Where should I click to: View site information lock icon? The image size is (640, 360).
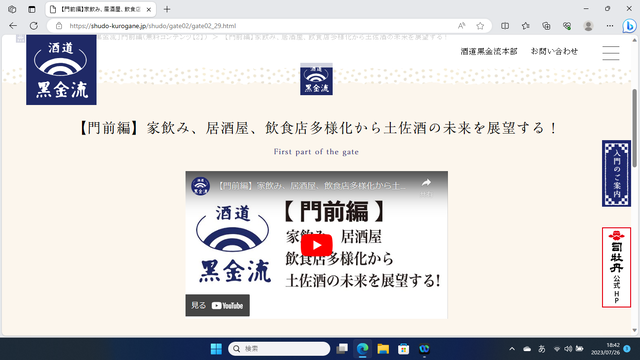59,26
